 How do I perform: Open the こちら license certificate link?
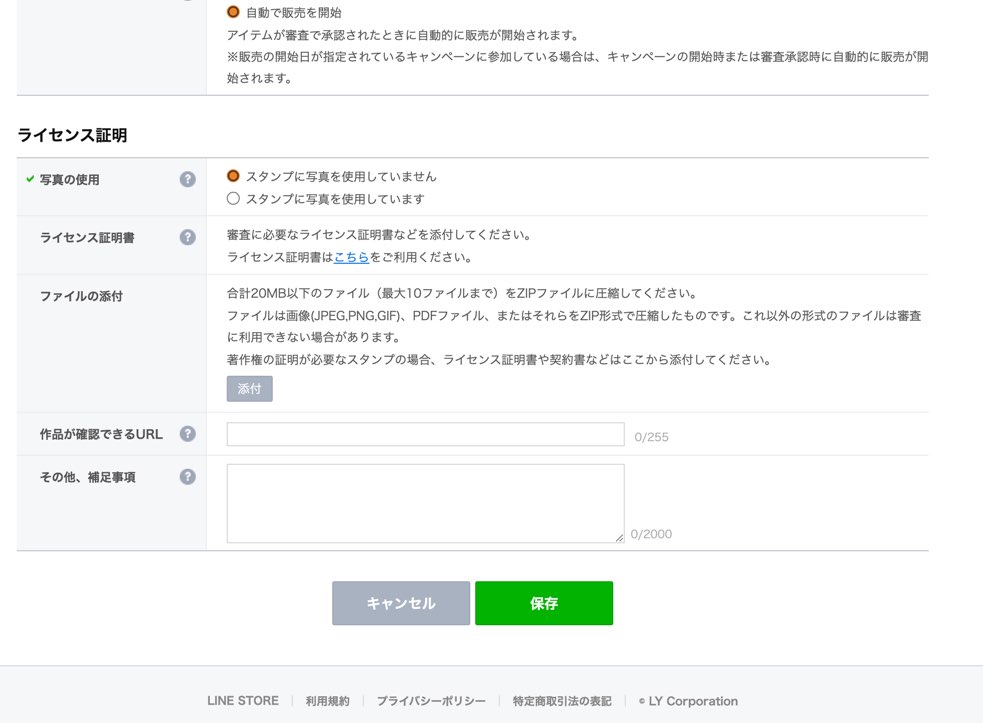pyautogui.click(x=351, y=257)
